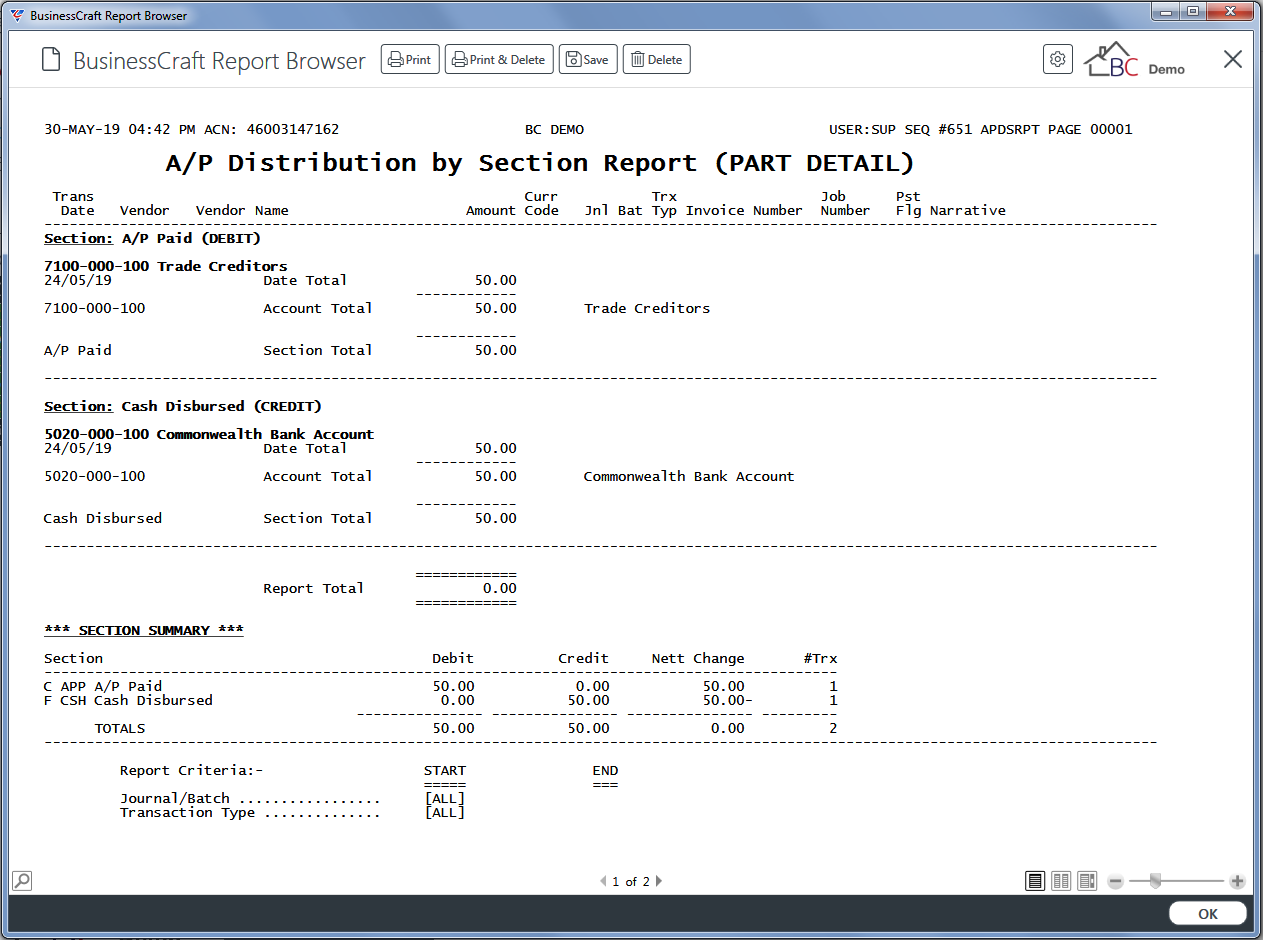This screenshot has width=1263, height=940.
Task: Click the '7100-000-100 Trade Creditors' account heading
Action: (x=166, y=266)
